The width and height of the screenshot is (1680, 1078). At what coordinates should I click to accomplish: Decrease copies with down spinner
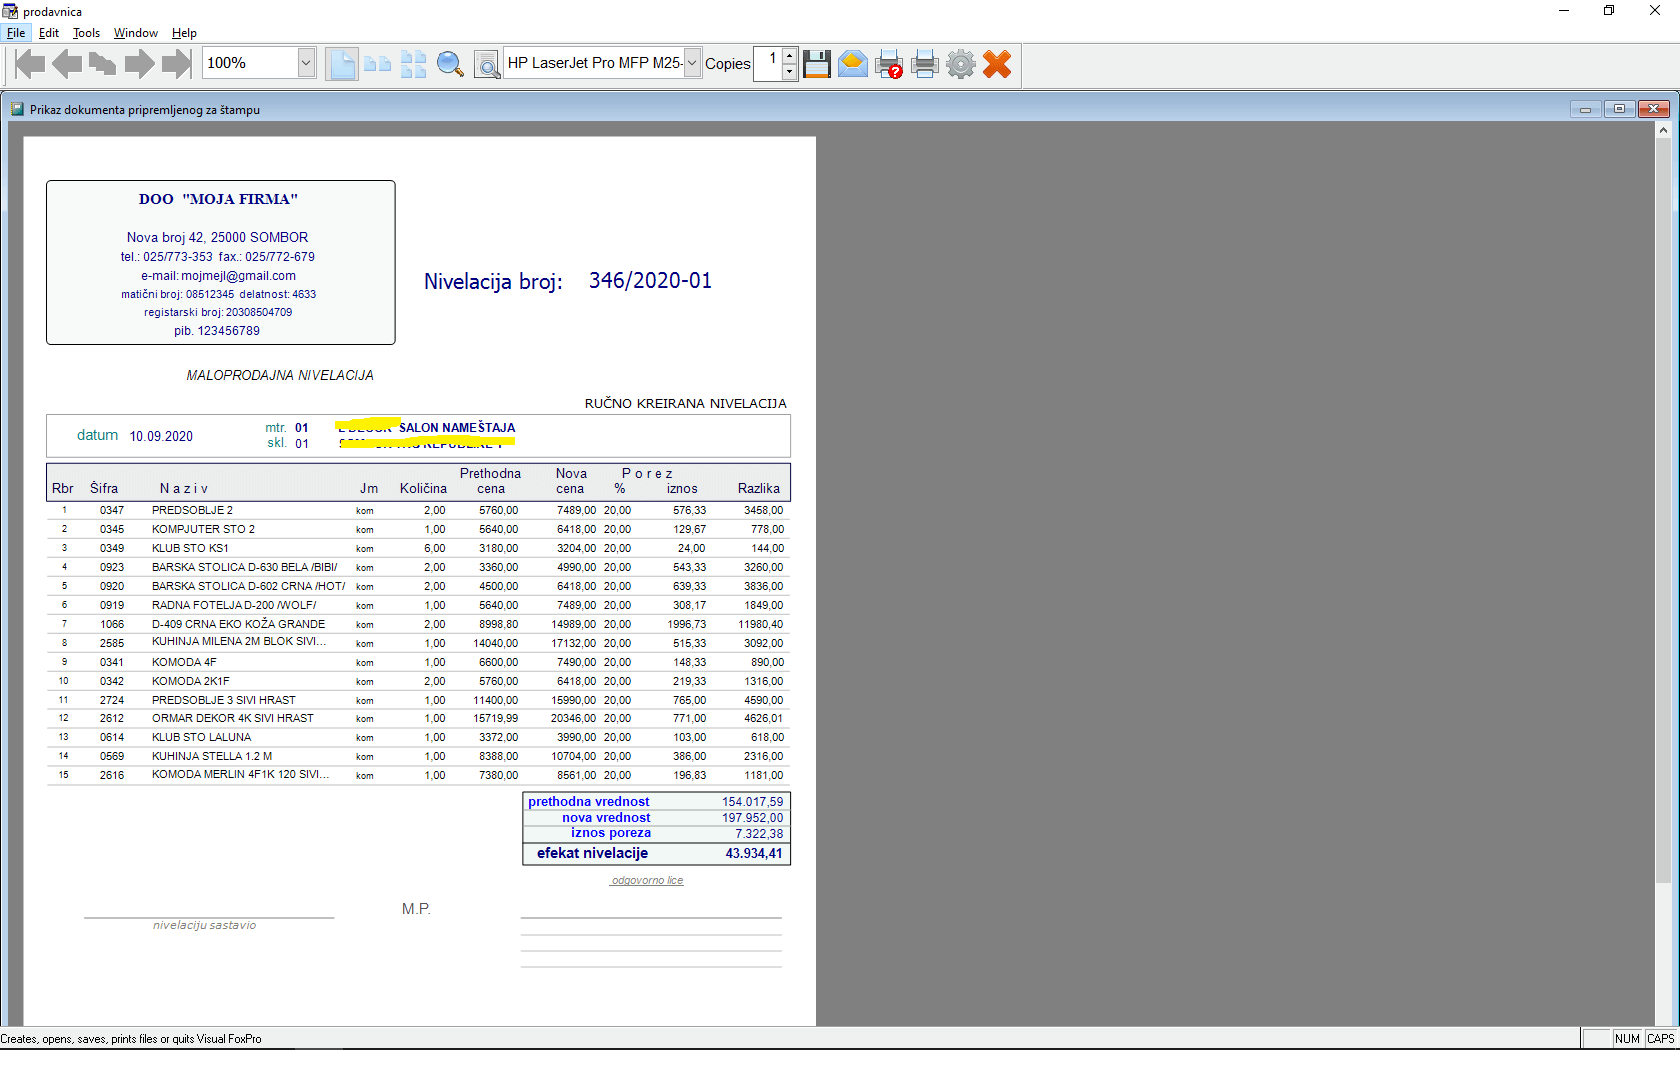789,71
